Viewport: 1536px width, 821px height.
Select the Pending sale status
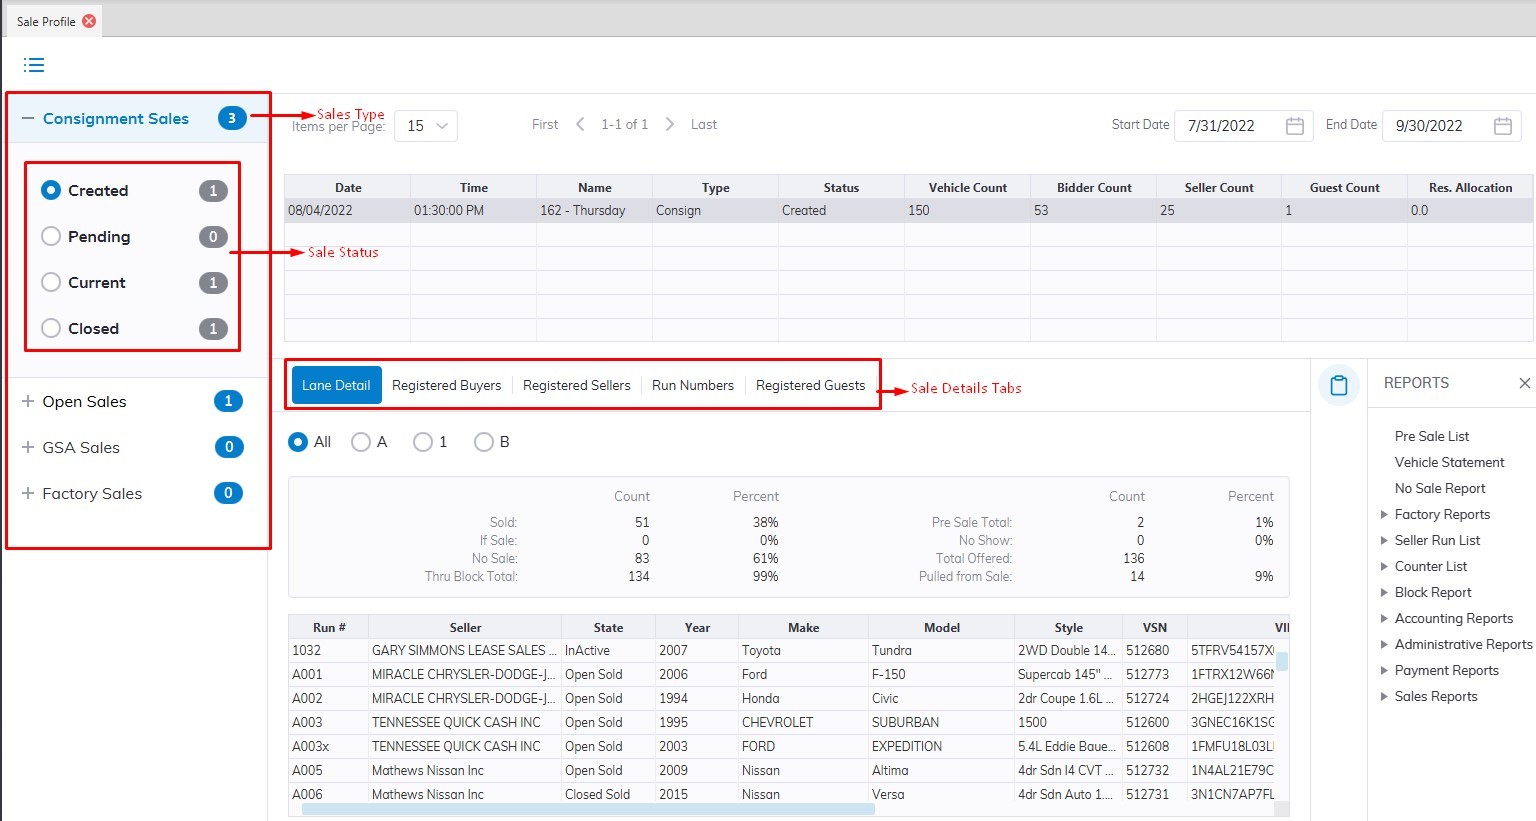click(51, 237)
